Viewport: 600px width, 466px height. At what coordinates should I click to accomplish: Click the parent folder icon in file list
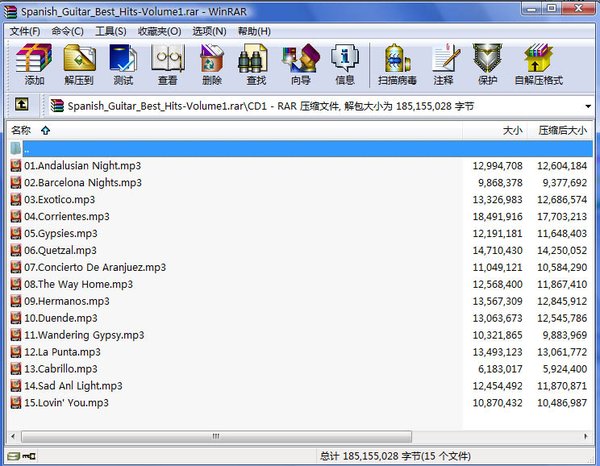16,148
